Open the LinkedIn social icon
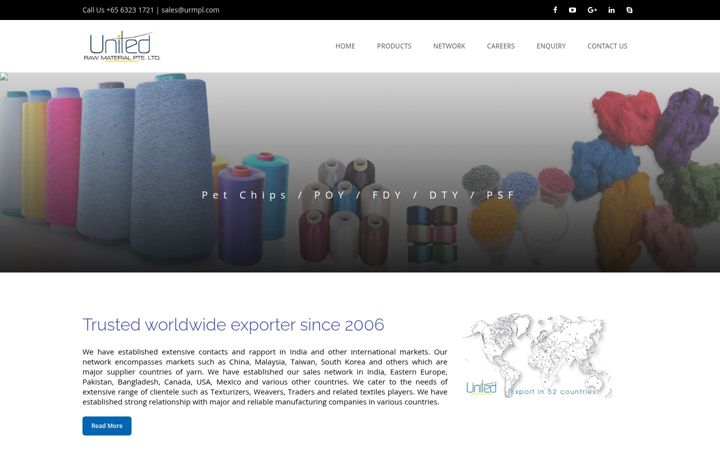 pyautogui.click(x=611, y=10)
